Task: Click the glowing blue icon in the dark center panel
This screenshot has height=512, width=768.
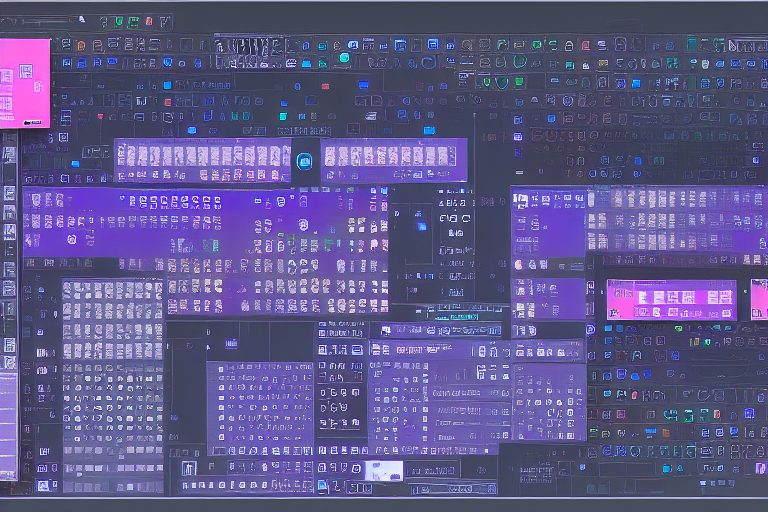Action: 421,226
